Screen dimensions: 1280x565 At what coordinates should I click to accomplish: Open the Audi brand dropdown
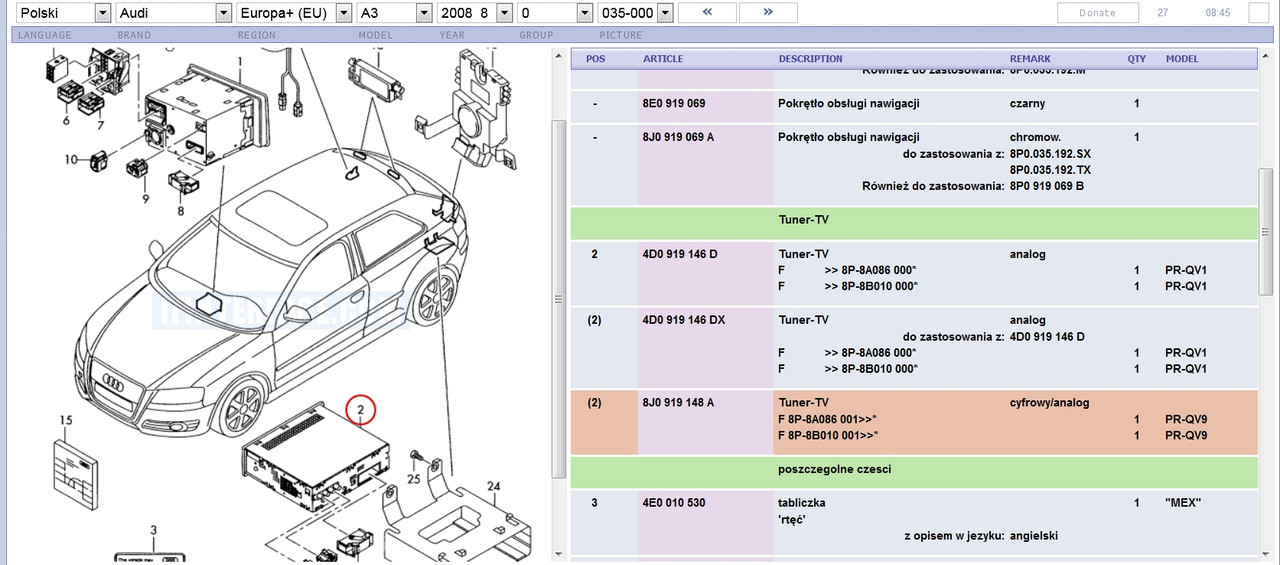(x=174, y=13)
